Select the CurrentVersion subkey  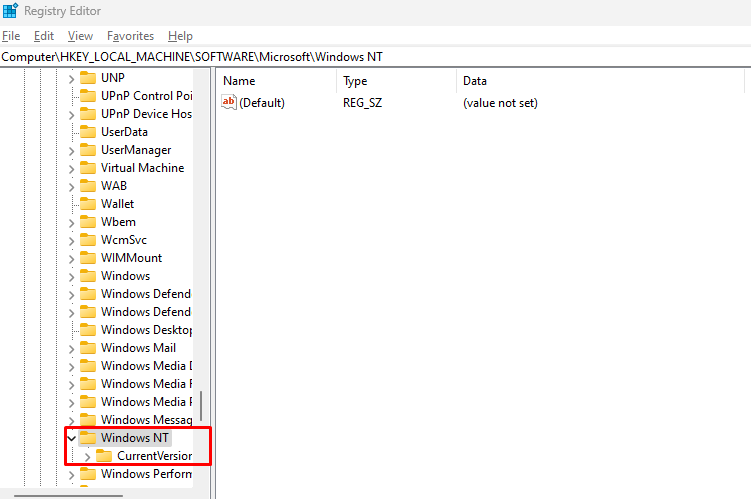pos(155,456)
